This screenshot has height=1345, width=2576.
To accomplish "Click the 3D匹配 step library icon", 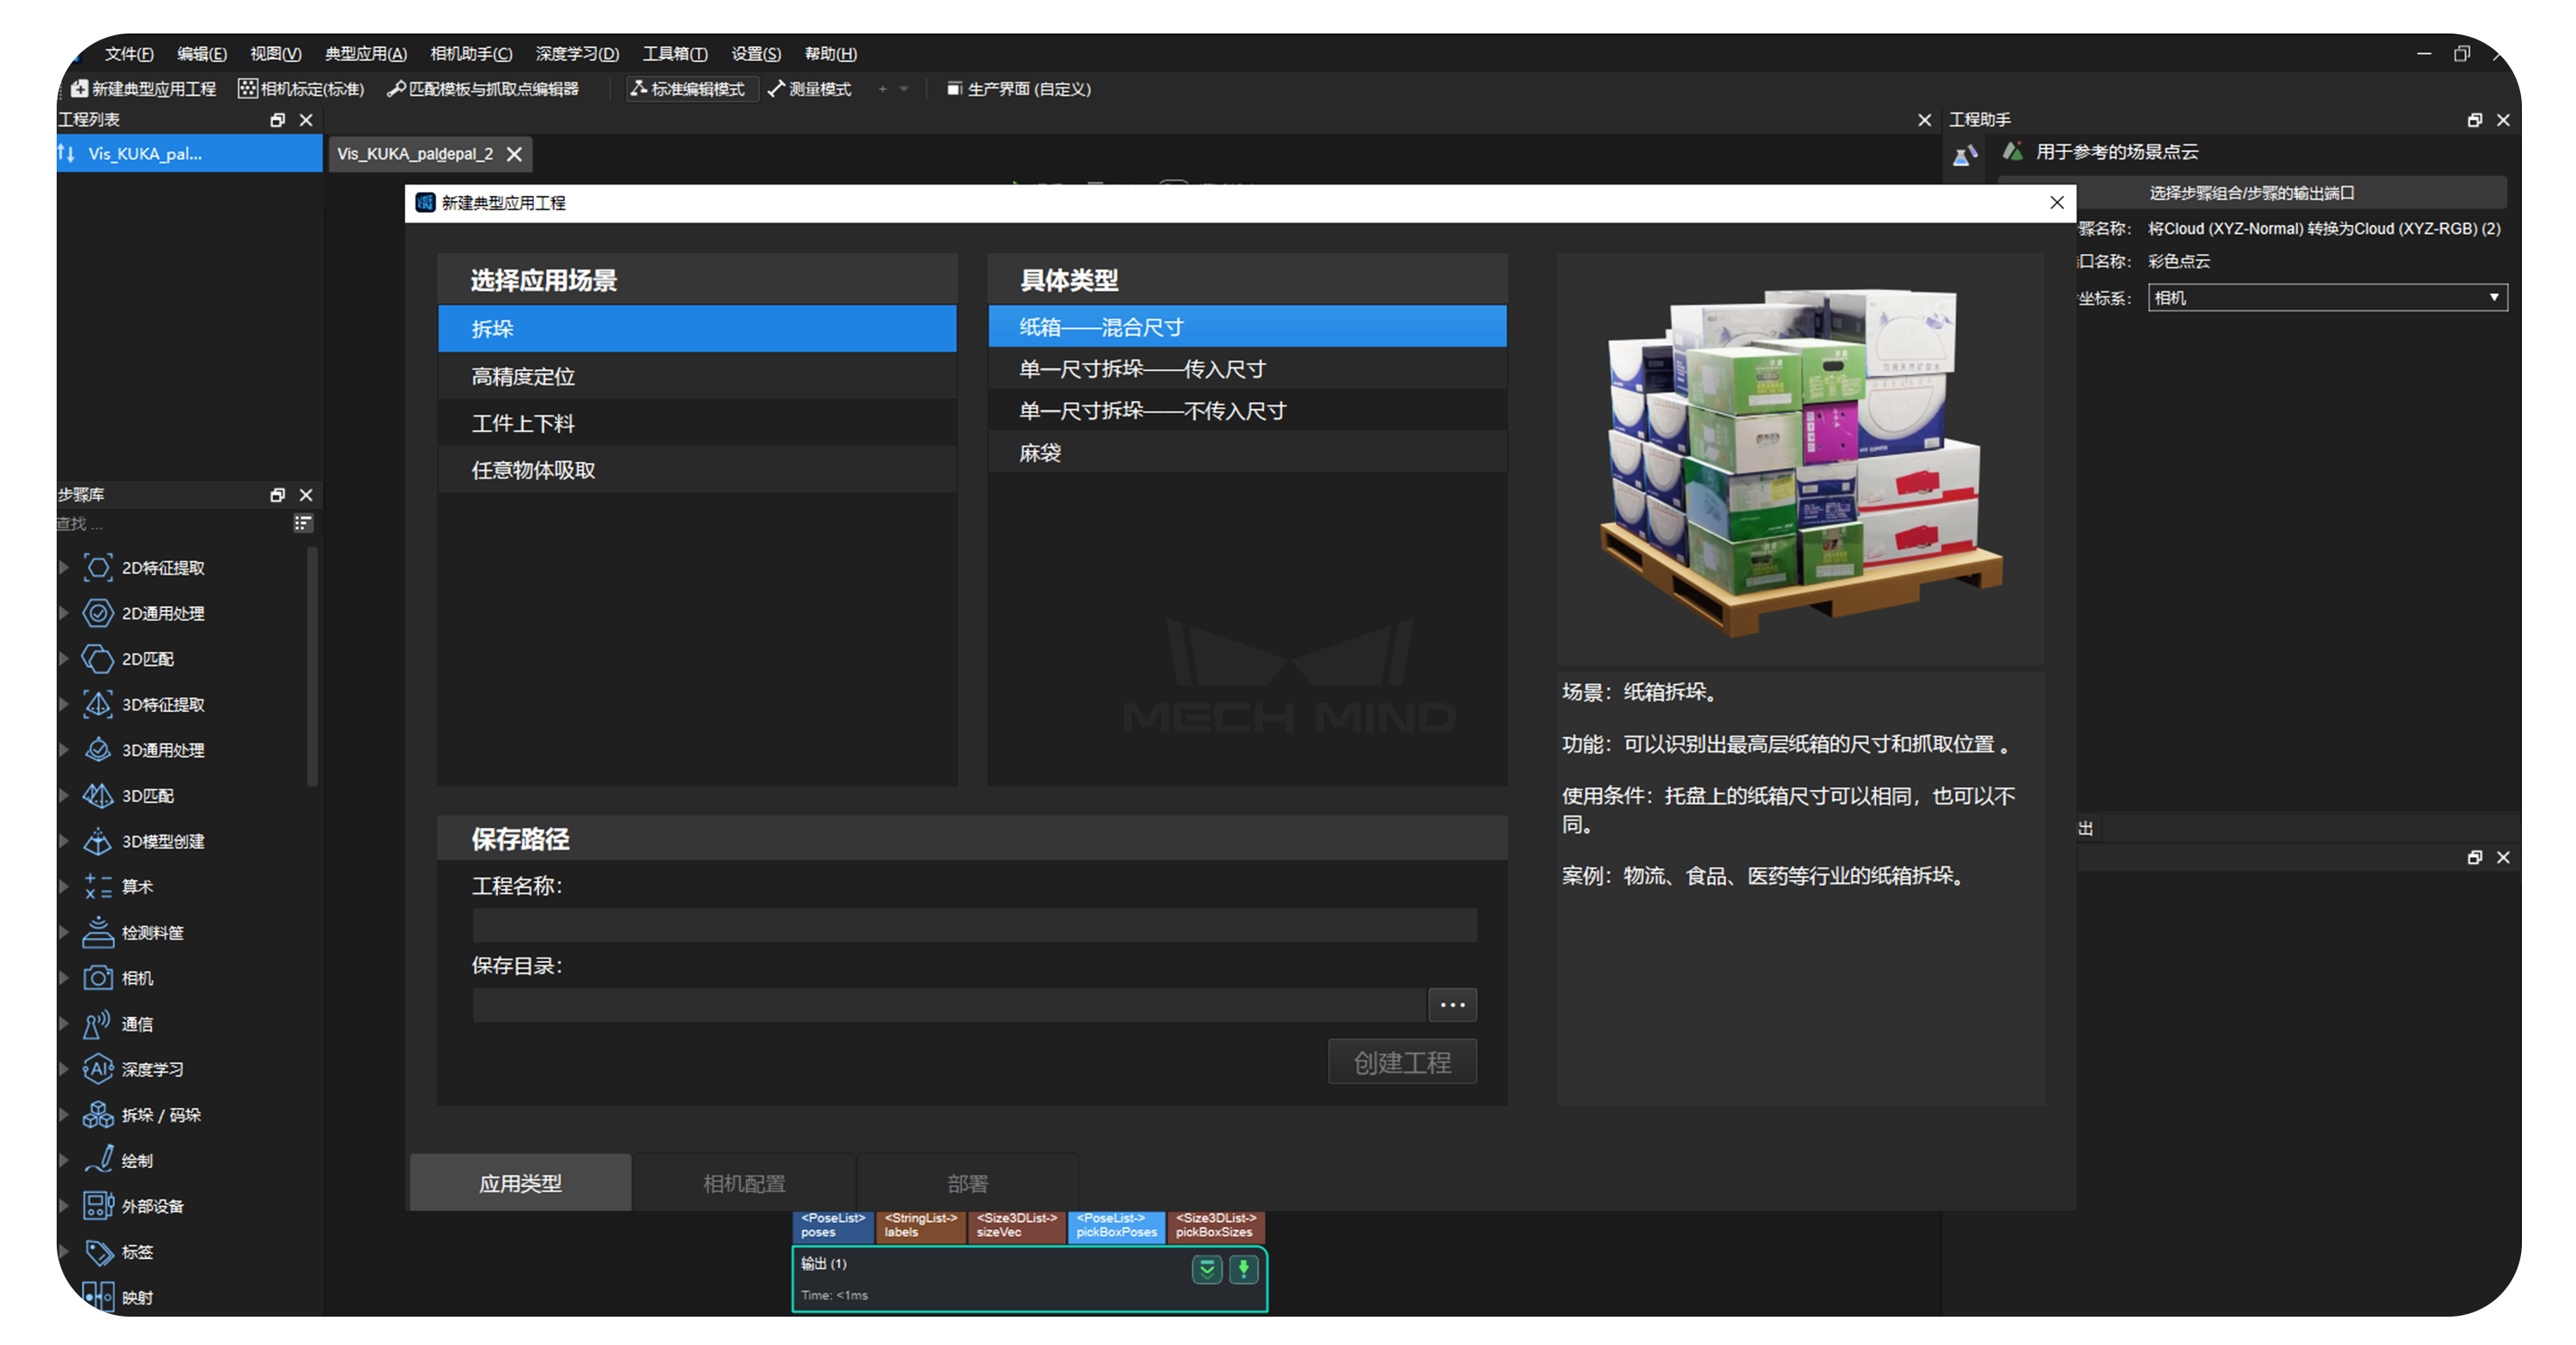I will 98,795.
